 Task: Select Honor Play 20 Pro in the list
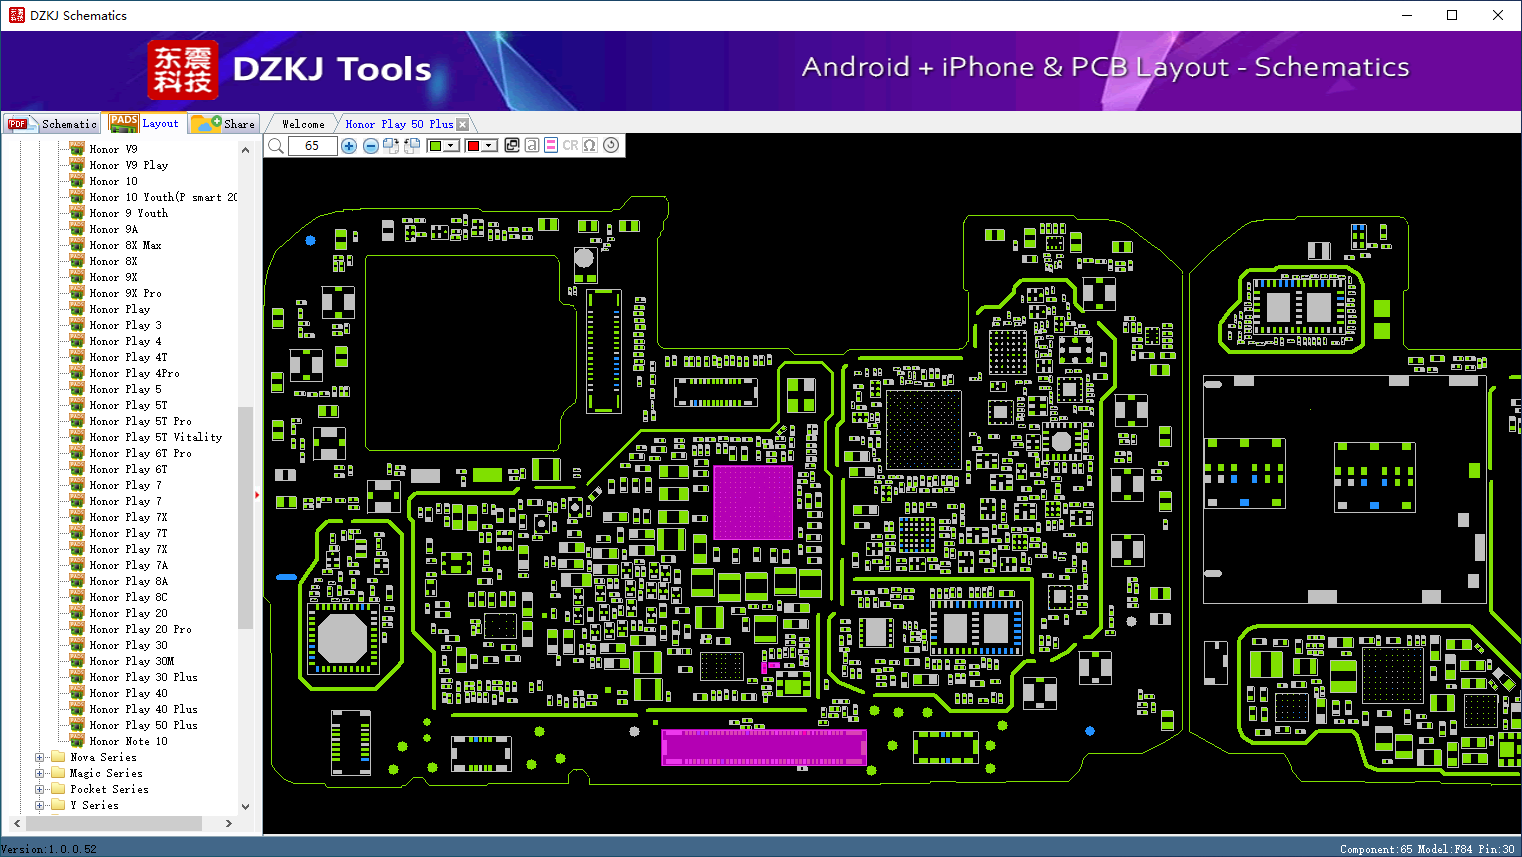click(x=140, y=629)
